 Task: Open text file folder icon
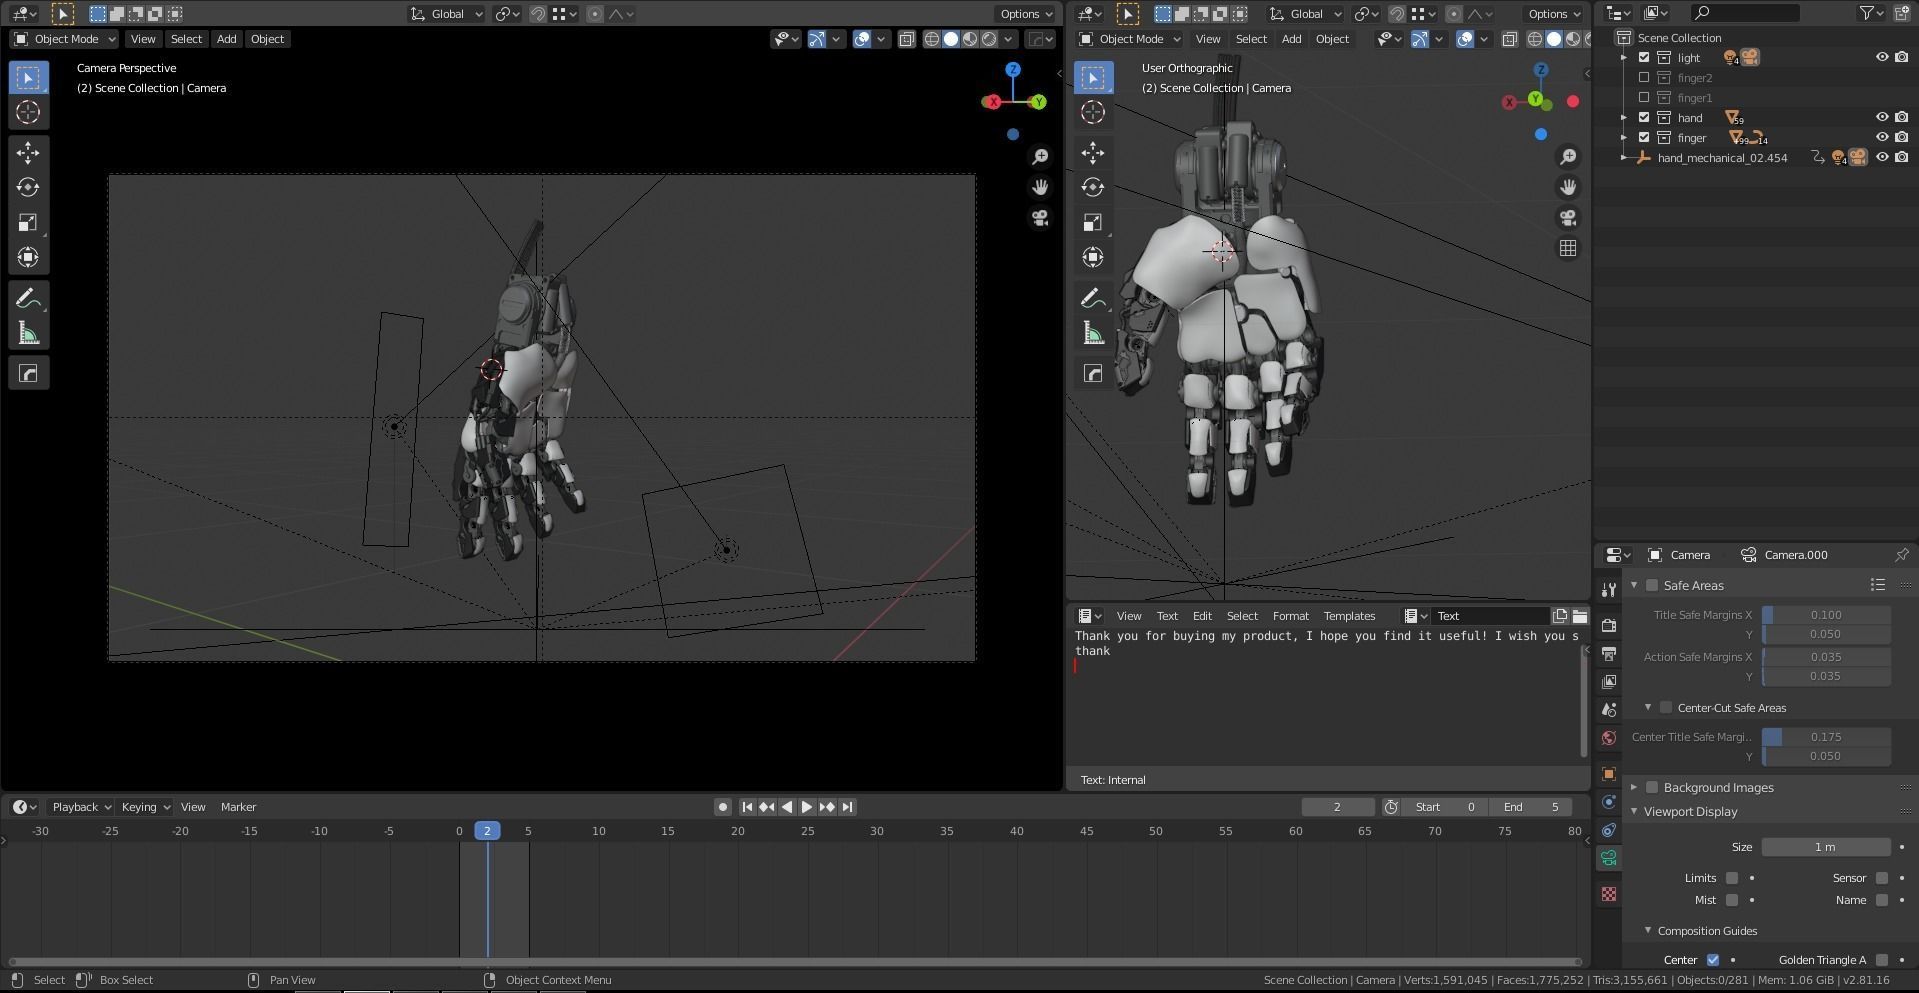tap(1579, 616)
